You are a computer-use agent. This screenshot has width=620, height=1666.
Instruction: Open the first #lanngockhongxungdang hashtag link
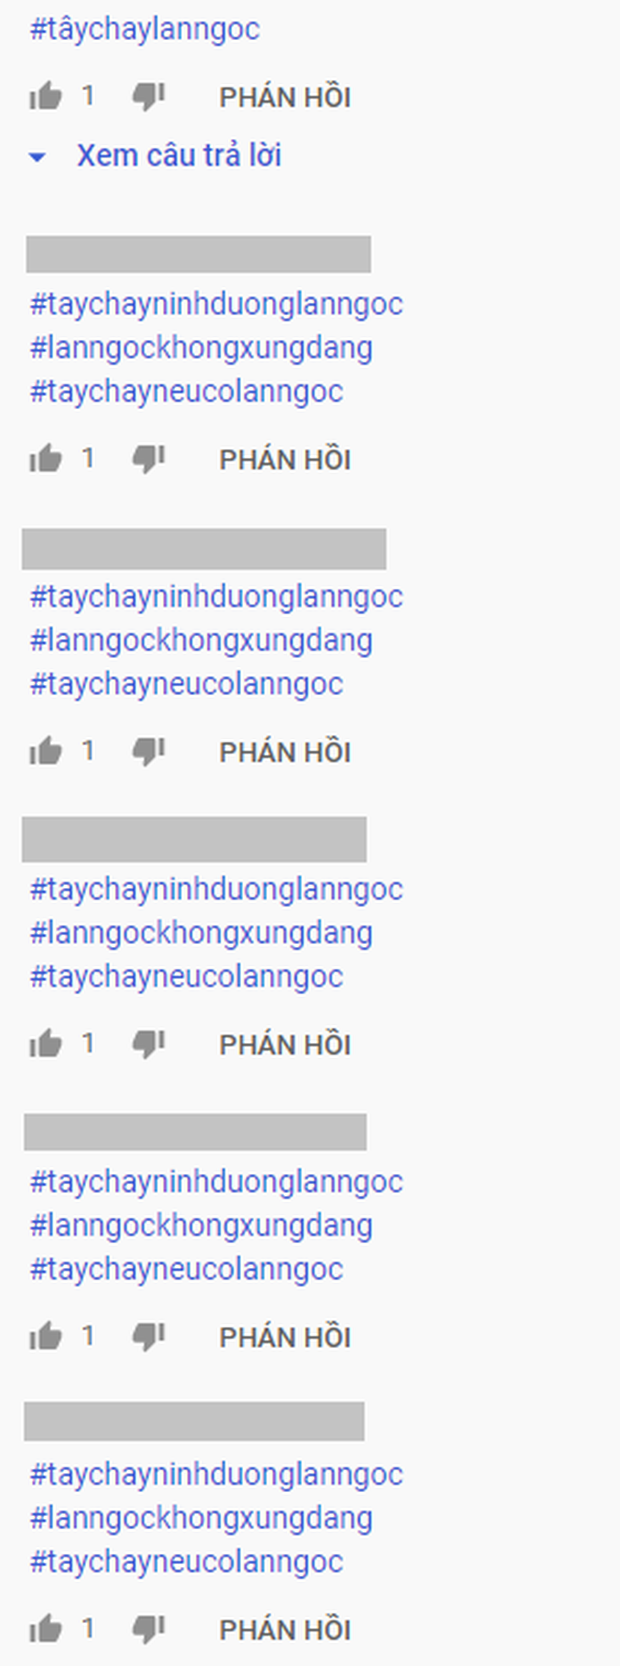coord(201,348)
